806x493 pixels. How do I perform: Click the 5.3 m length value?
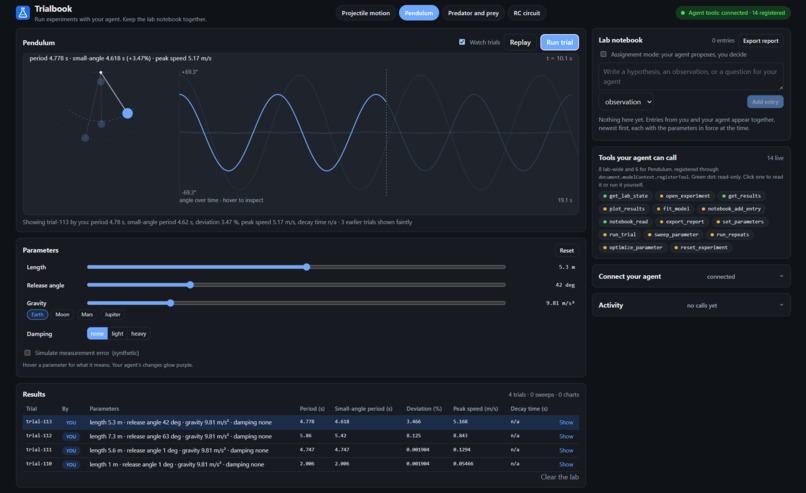566,267
